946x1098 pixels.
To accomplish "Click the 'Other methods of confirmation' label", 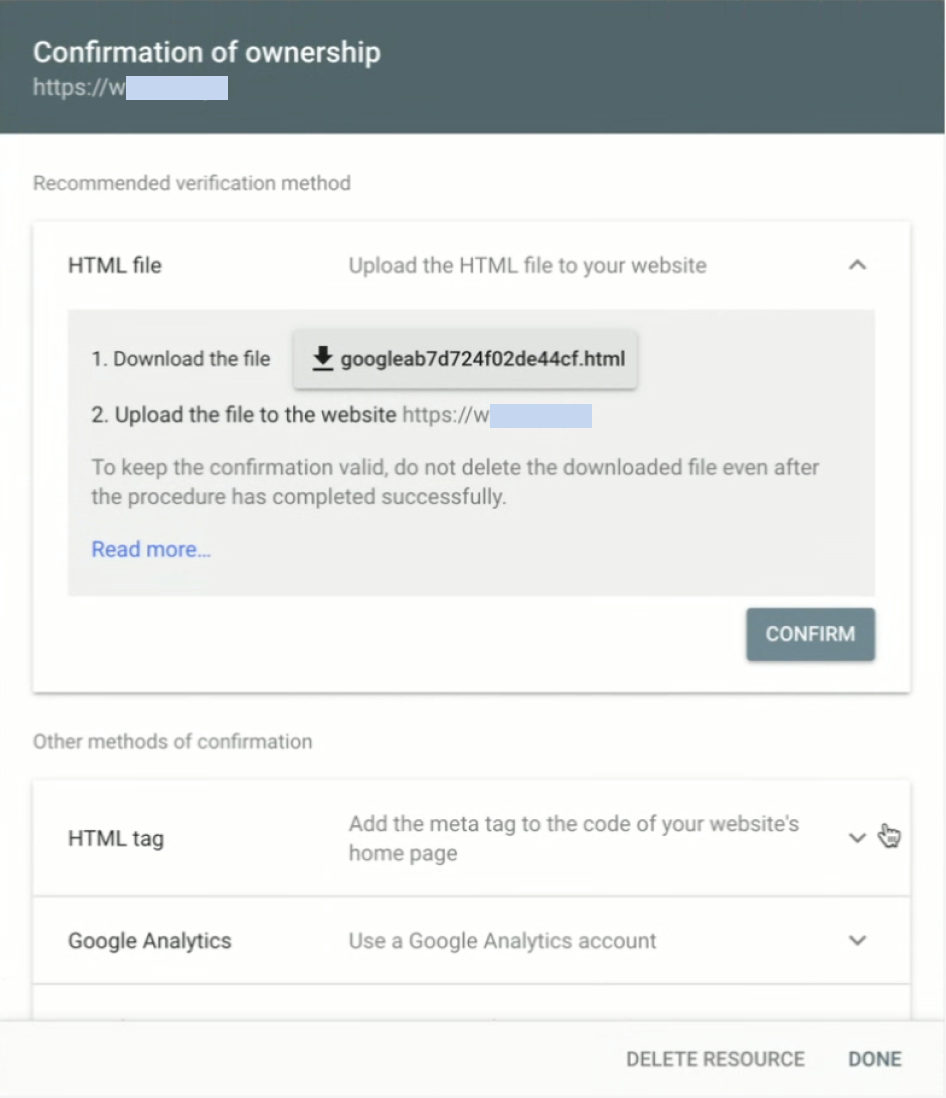I will coord(172,741).
